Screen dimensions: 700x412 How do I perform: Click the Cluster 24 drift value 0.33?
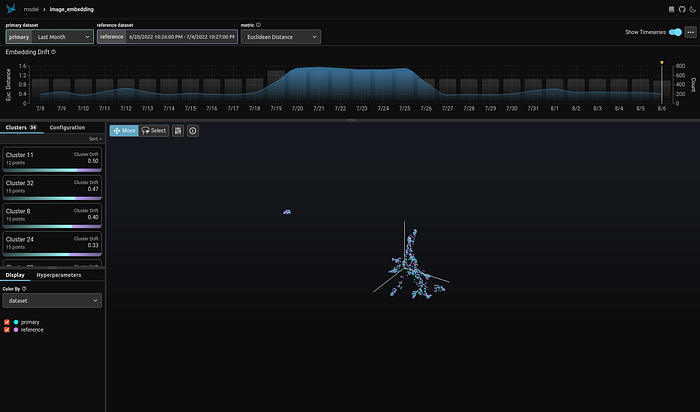point(93,246)
